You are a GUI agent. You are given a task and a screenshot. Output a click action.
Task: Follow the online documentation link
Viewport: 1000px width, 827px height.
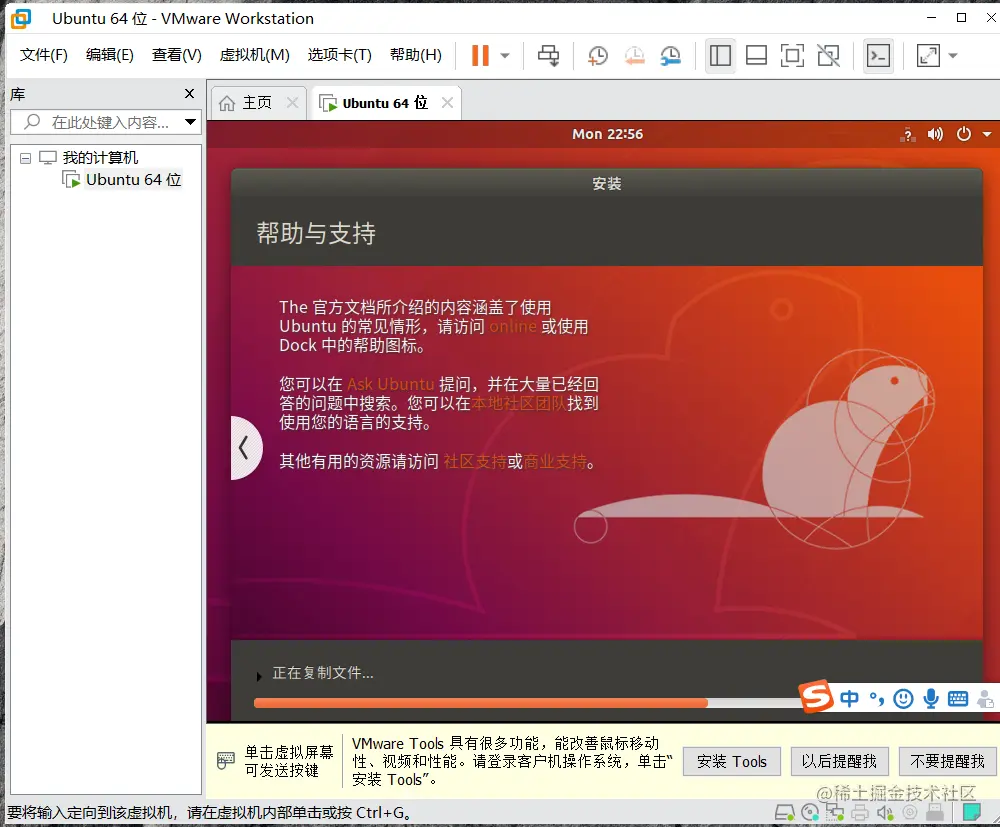coord(513,326)
